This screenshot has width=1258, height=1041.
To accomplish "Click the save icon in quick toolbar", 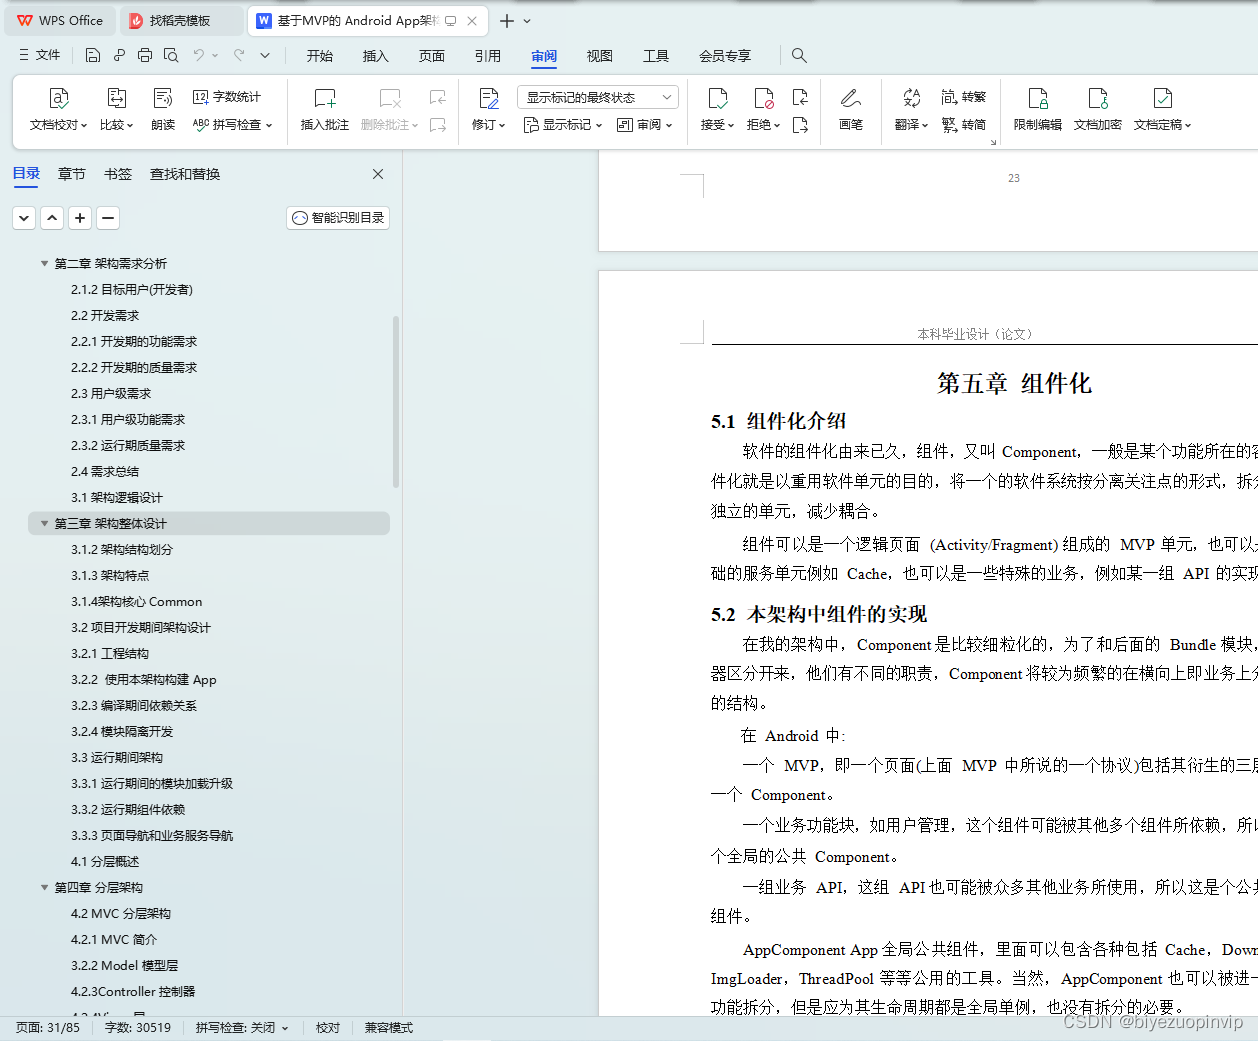I will click(x=93, y=55).
